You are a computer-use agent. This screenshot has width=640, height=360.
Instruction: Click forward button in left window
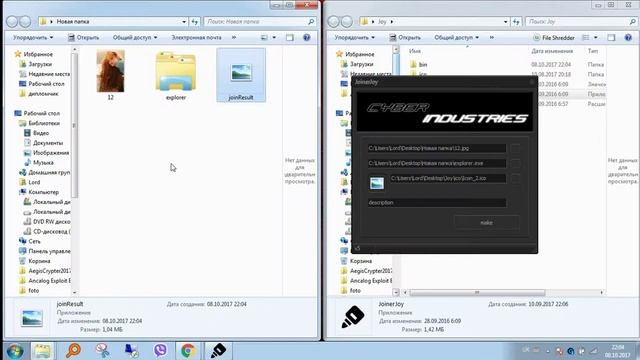point(25,22)
